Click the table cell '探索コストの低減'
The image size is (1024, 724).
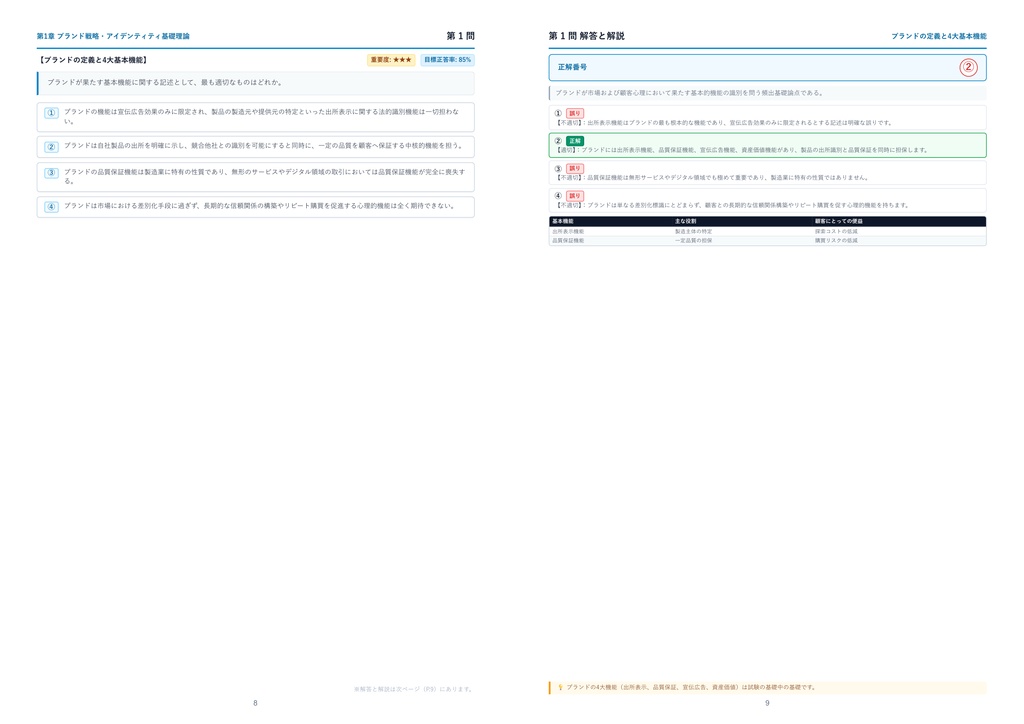pyautogui.click(x=836, y=231)
